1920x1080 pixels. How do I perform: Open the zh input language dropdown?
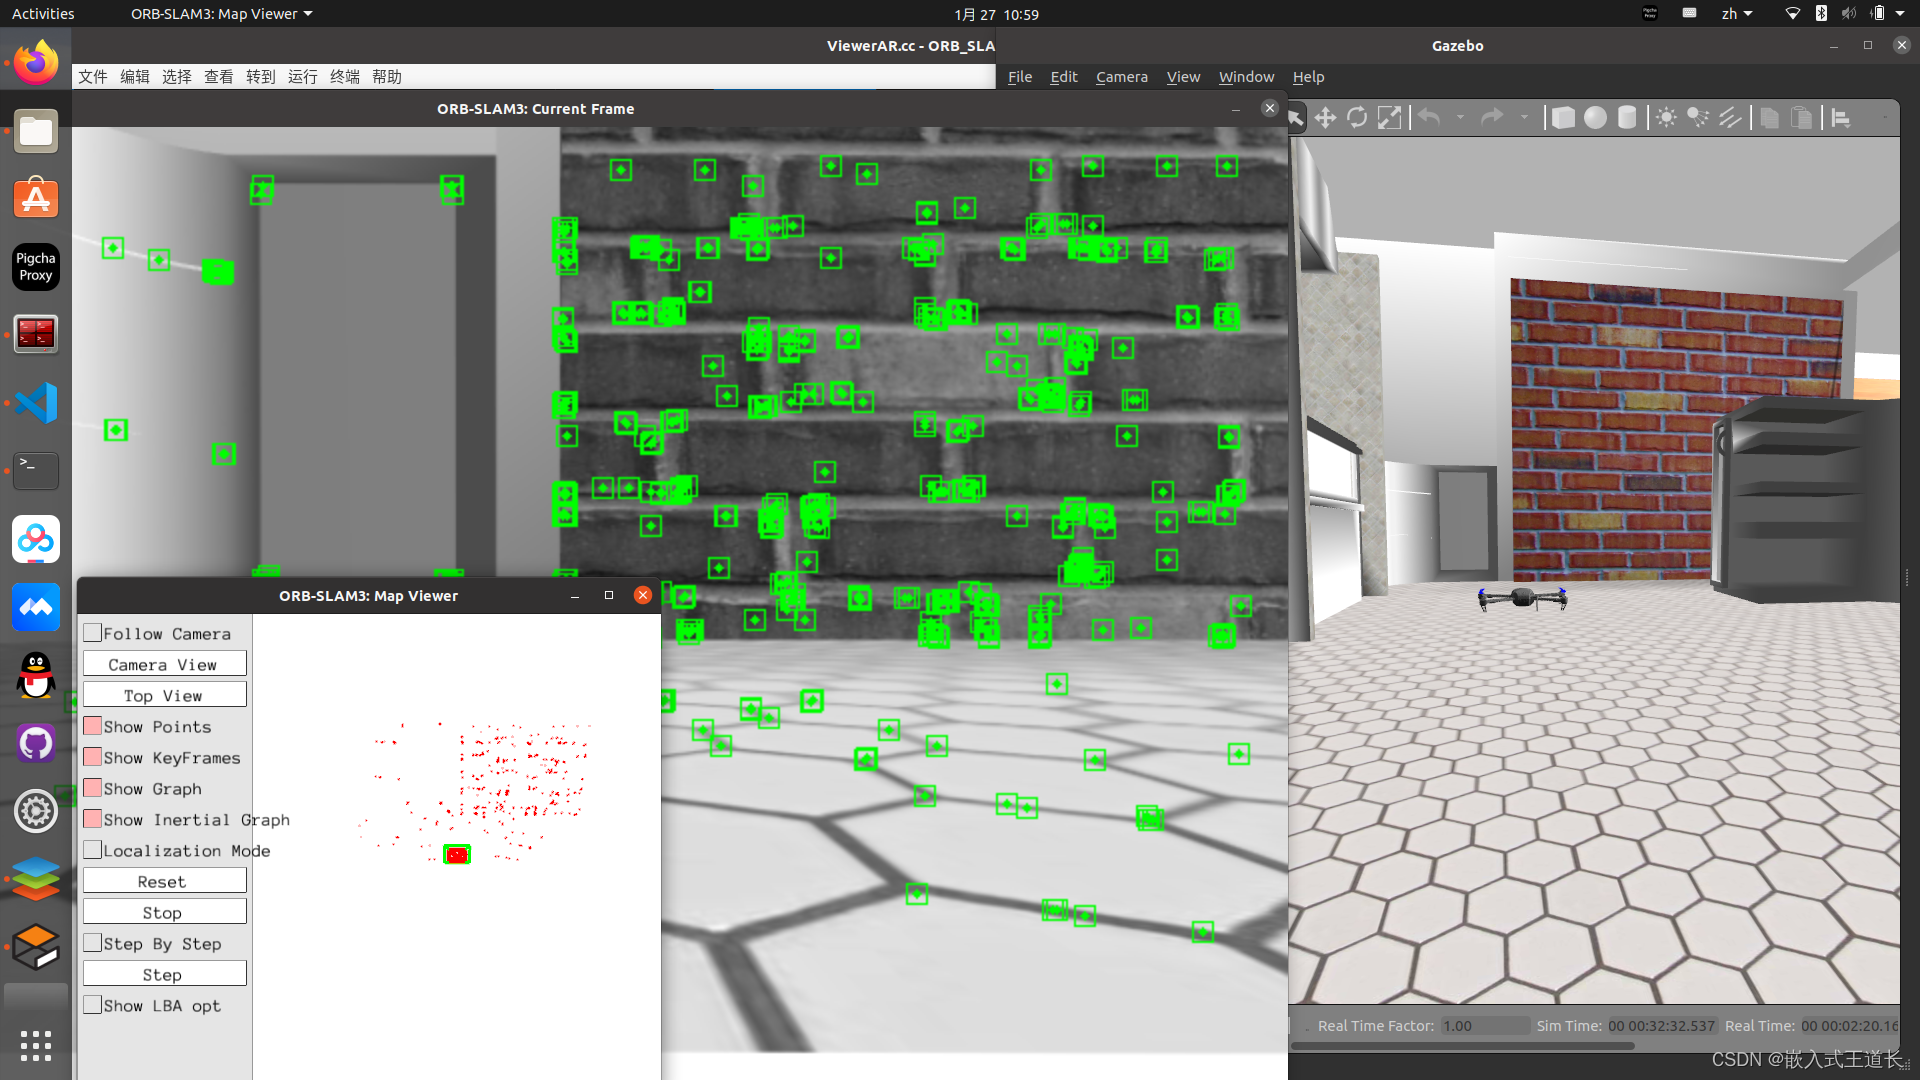click(x=1737, y=14)
